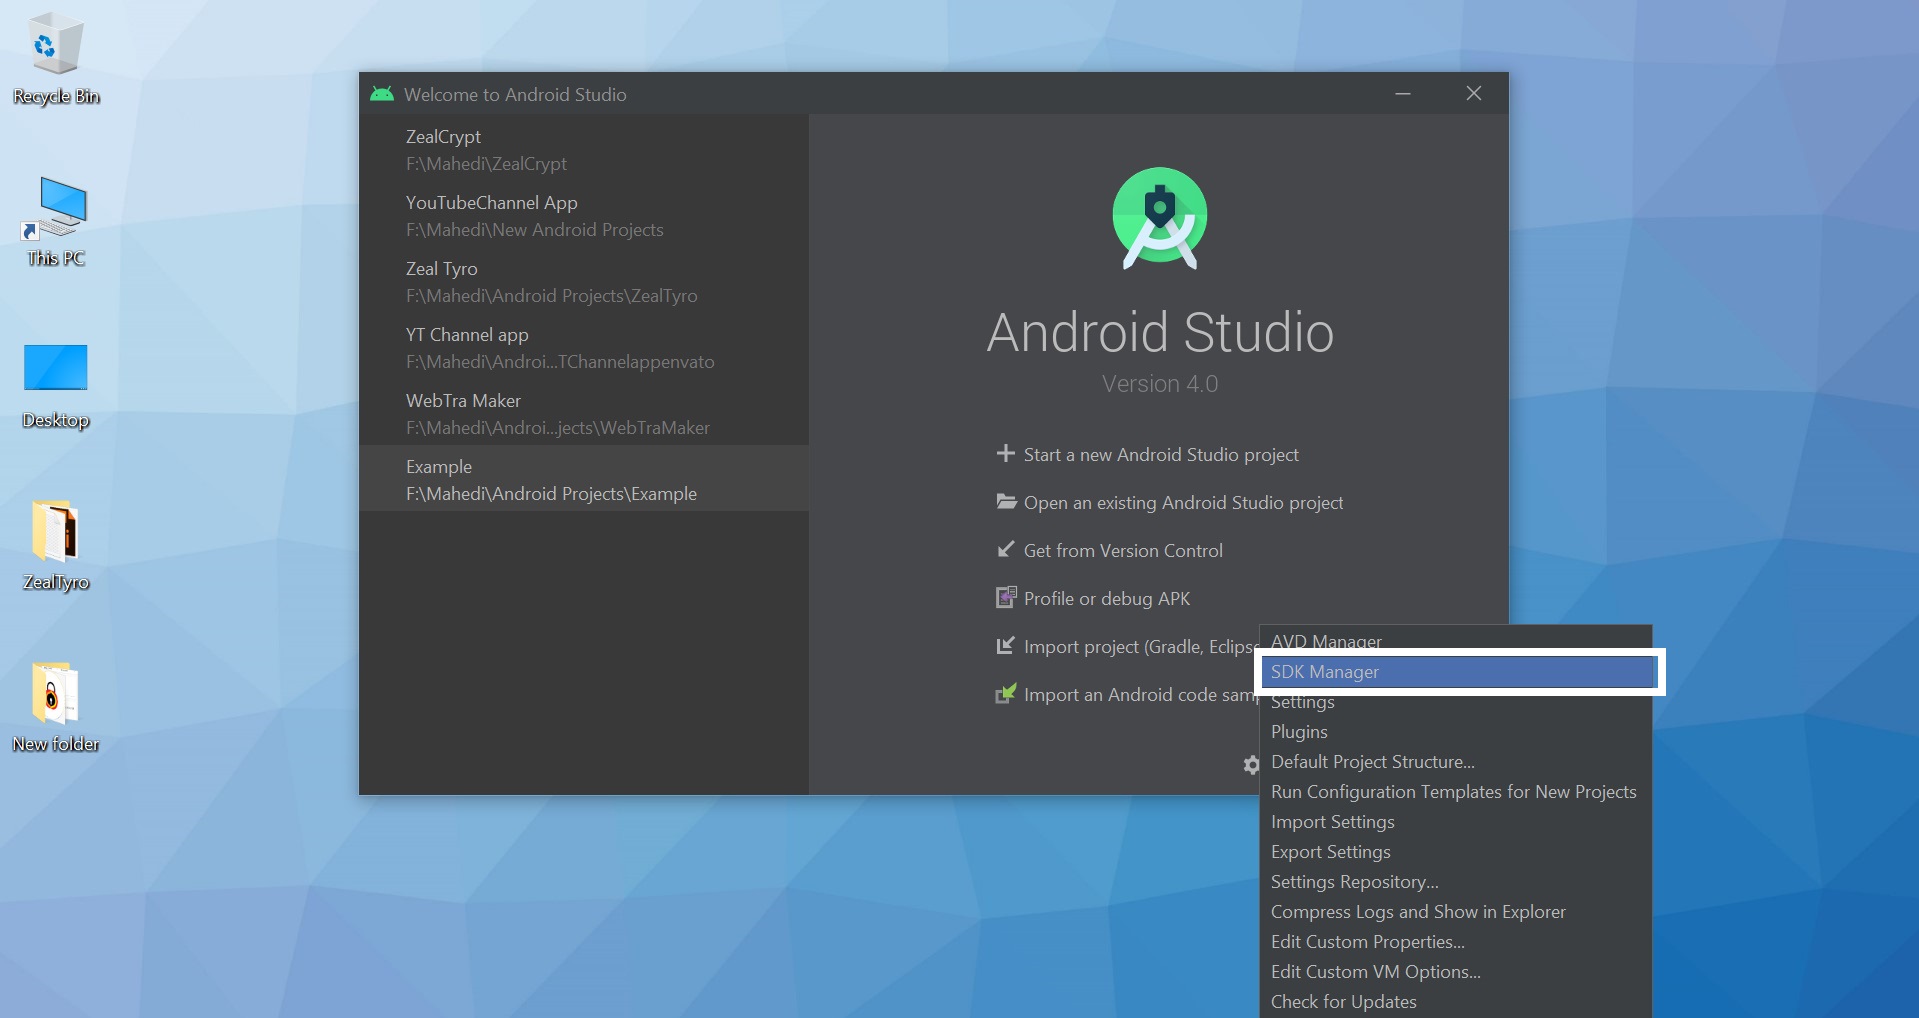Open the Recycle Bin desktop icon
The image size is (1919, 1018).
pos(56,60)
